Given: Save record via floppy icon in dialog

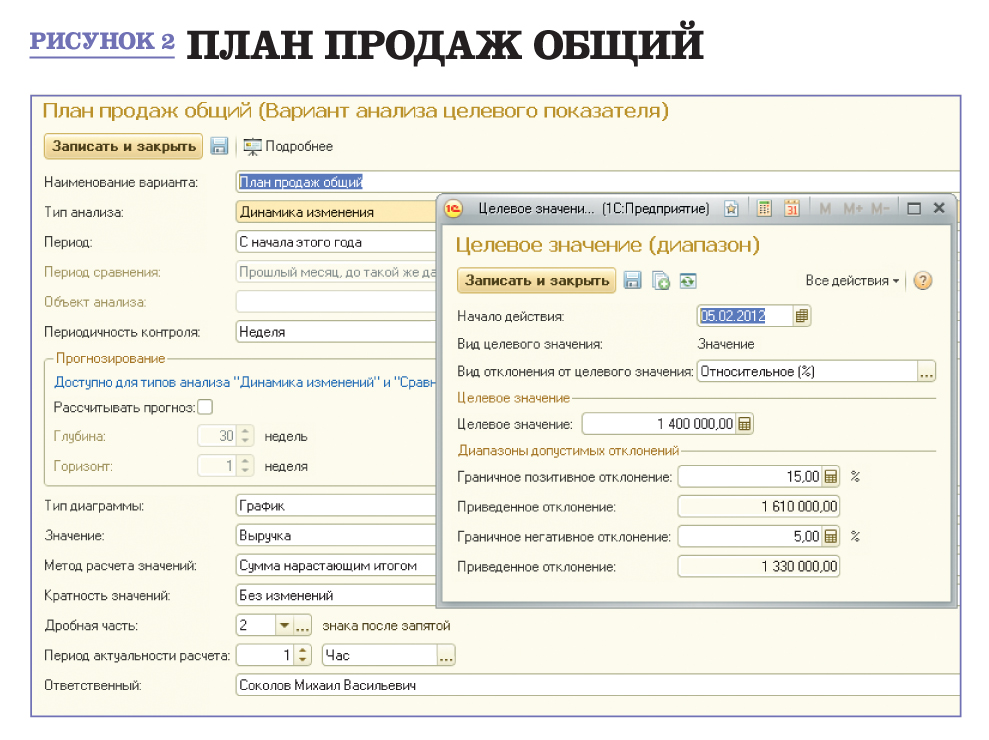Looking at the screenshot, I should click(633, 281).
